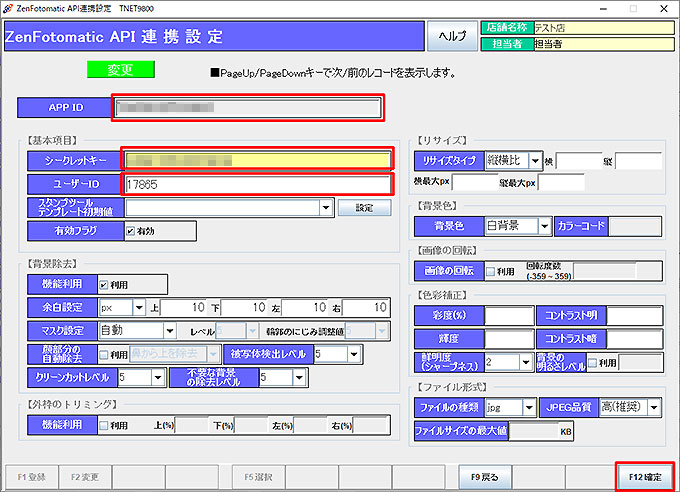
Task: Open the 鮮明度 sharpness dropdown
Action: pyautogui.click(x=526, y=362)
